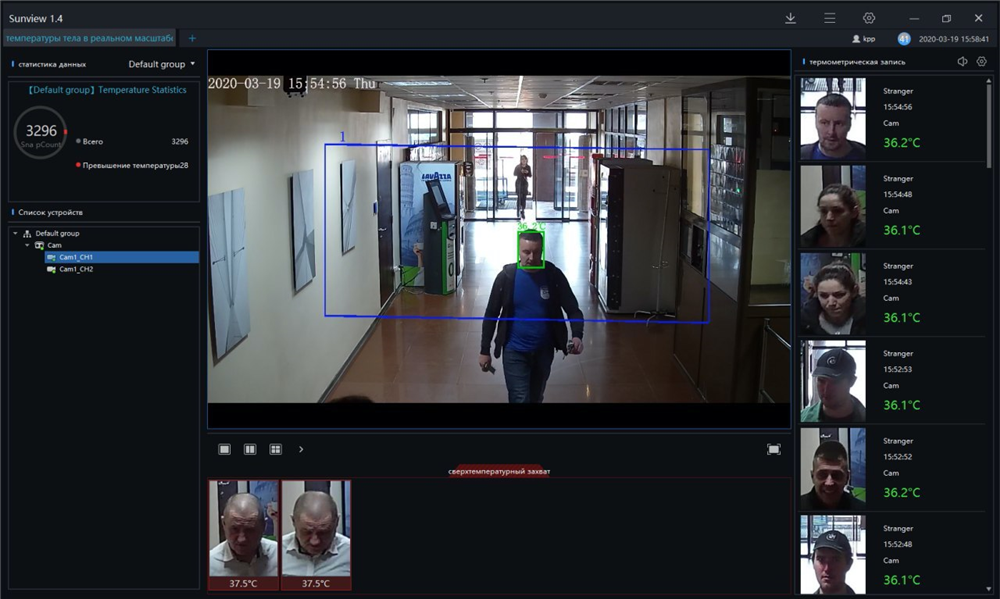Select Cam1_CH1 channel
Viewport: 1000px width, 599px height.
(x=121, y=257)
